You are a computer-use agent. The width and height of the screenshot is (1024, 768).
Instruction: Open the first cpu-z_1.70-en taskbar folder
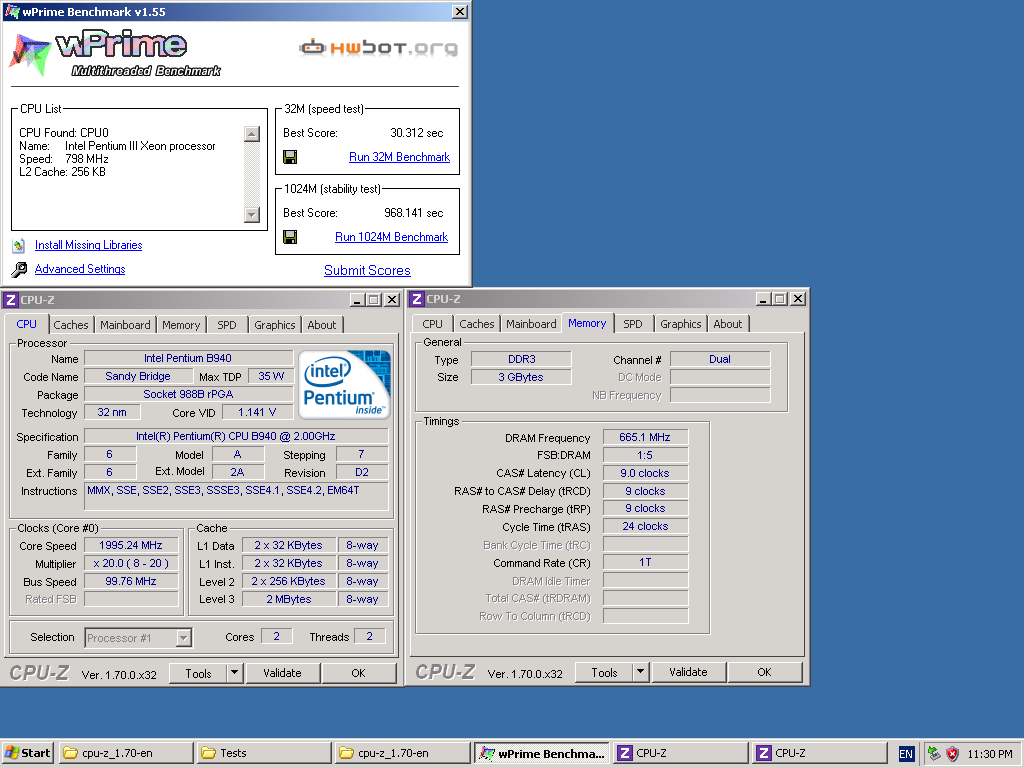coord(127,753)
